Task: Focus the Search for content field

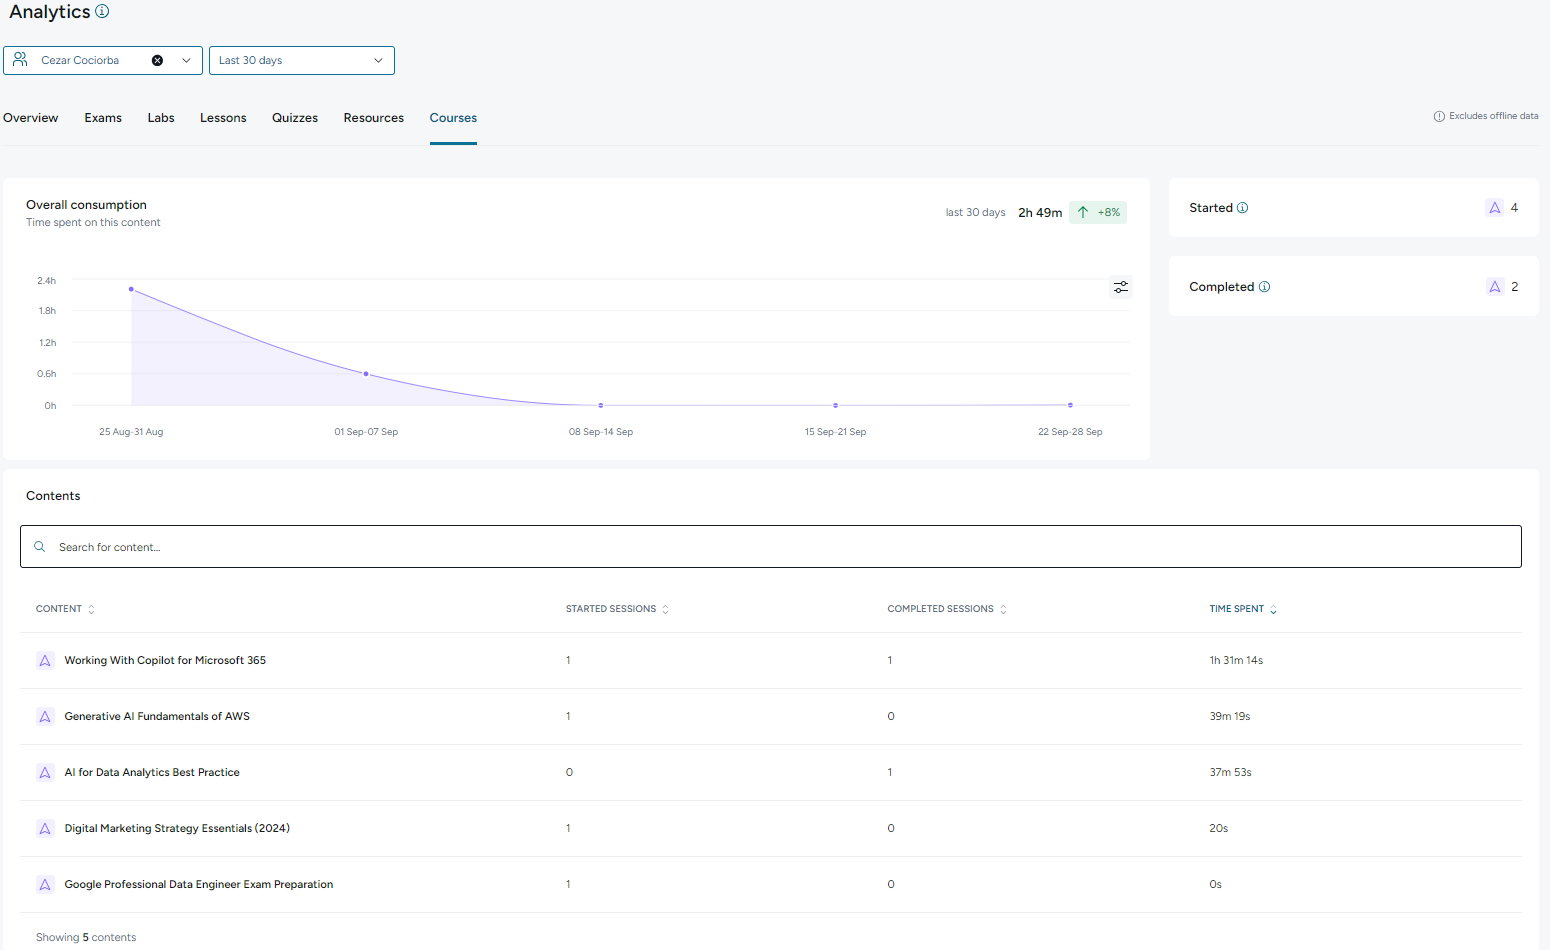Action: tap(771, 547)
